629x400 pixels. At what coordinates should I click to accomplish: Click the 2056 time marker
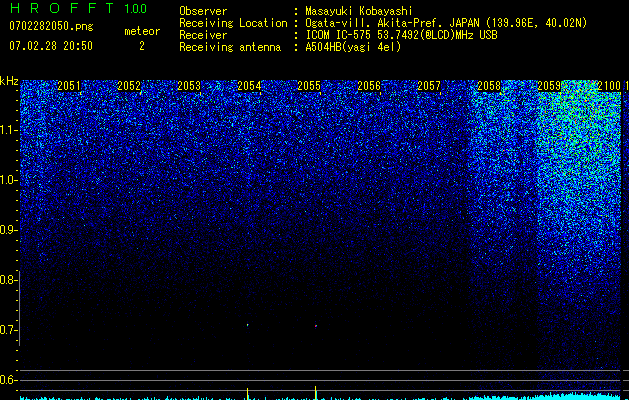click(369, 86)
